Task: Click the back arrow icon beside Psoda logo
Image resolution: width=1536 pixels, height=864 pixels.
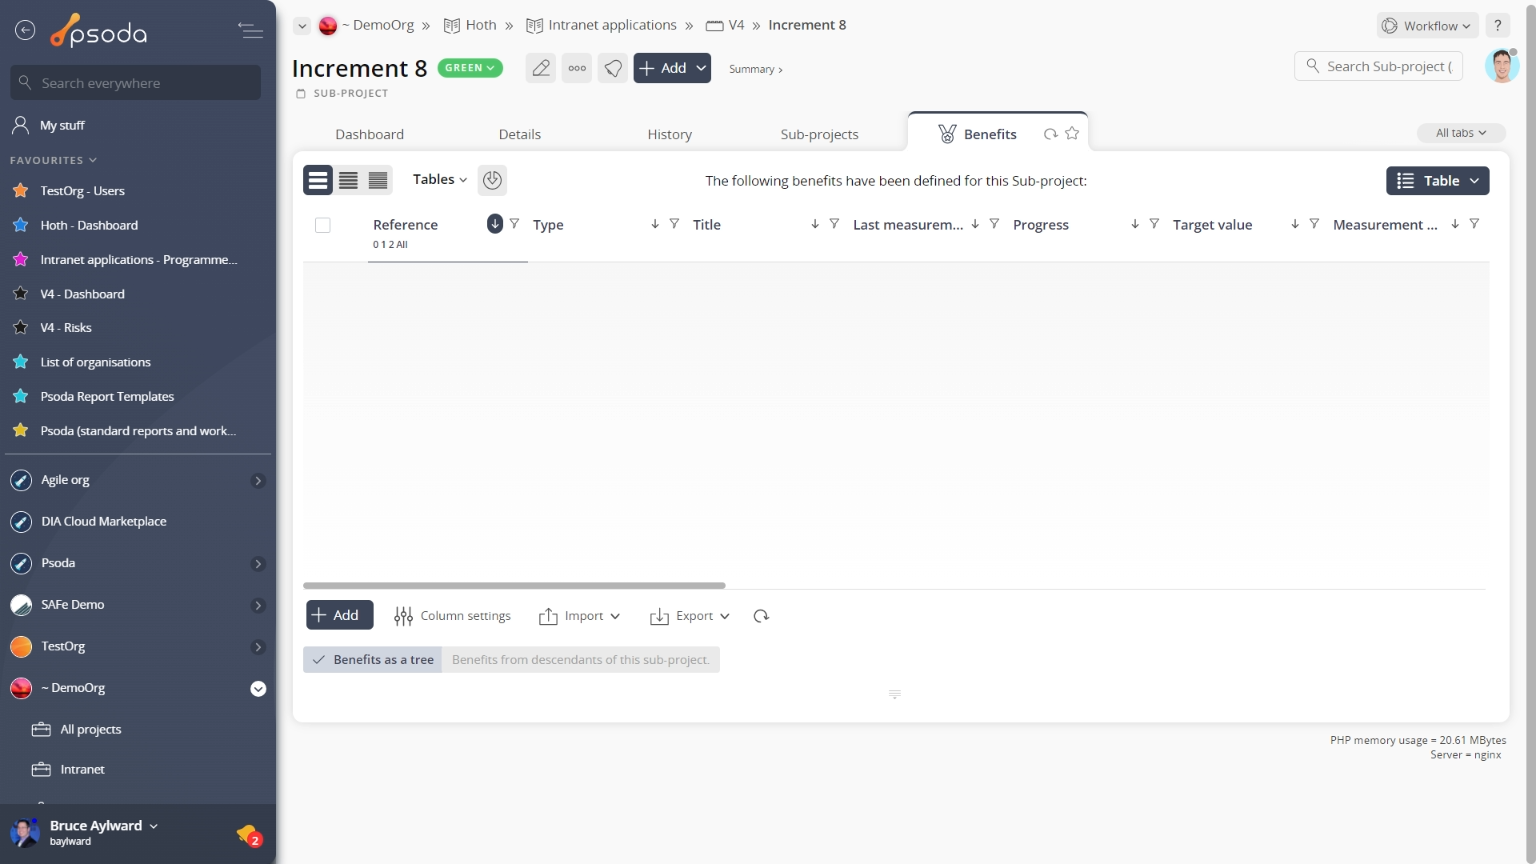Action: pyautogui.click(x=25, y=31)
